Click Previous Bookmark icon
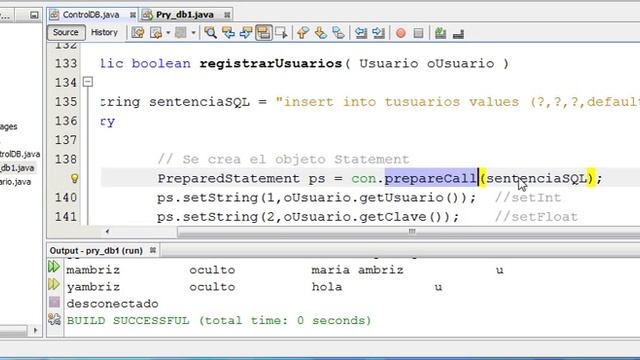 click(x=302, y=33)
